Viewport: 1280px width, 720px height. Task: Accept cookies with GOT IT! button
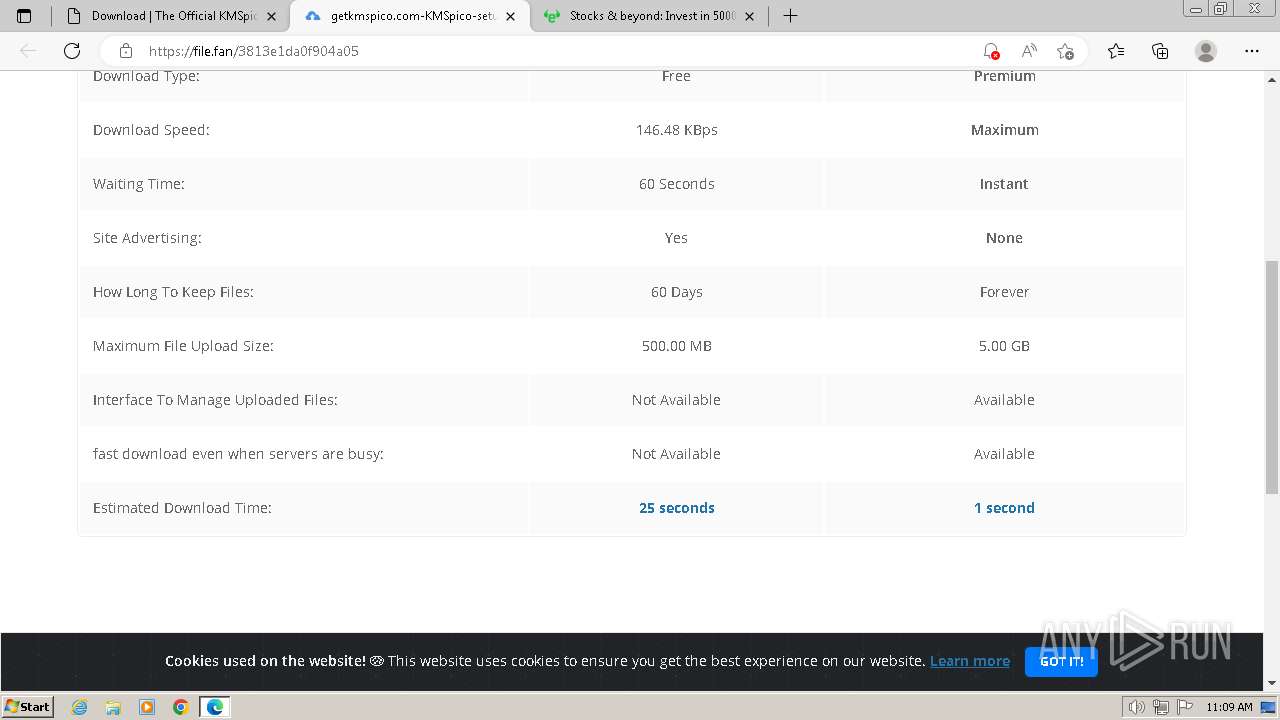[1061, 661]
